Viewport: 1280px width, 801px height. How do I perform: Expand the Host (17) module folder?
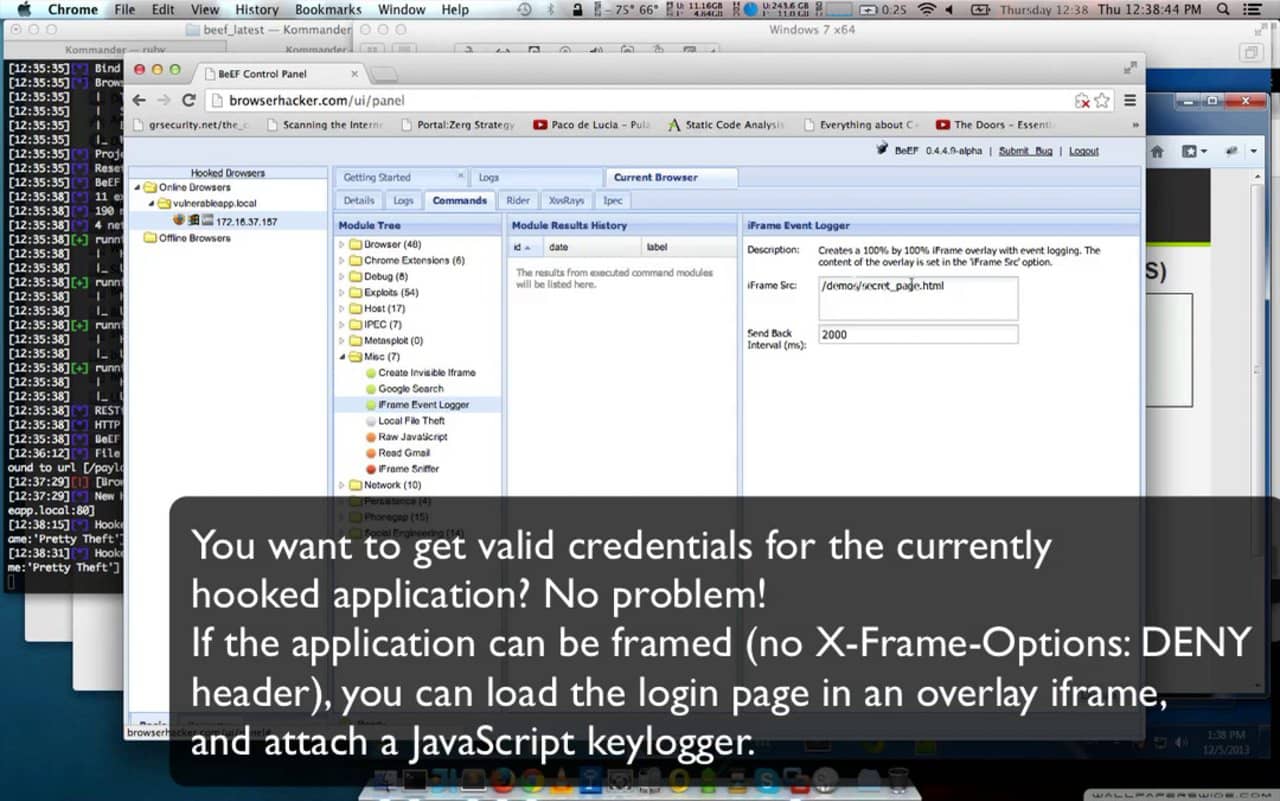point(342,309)
